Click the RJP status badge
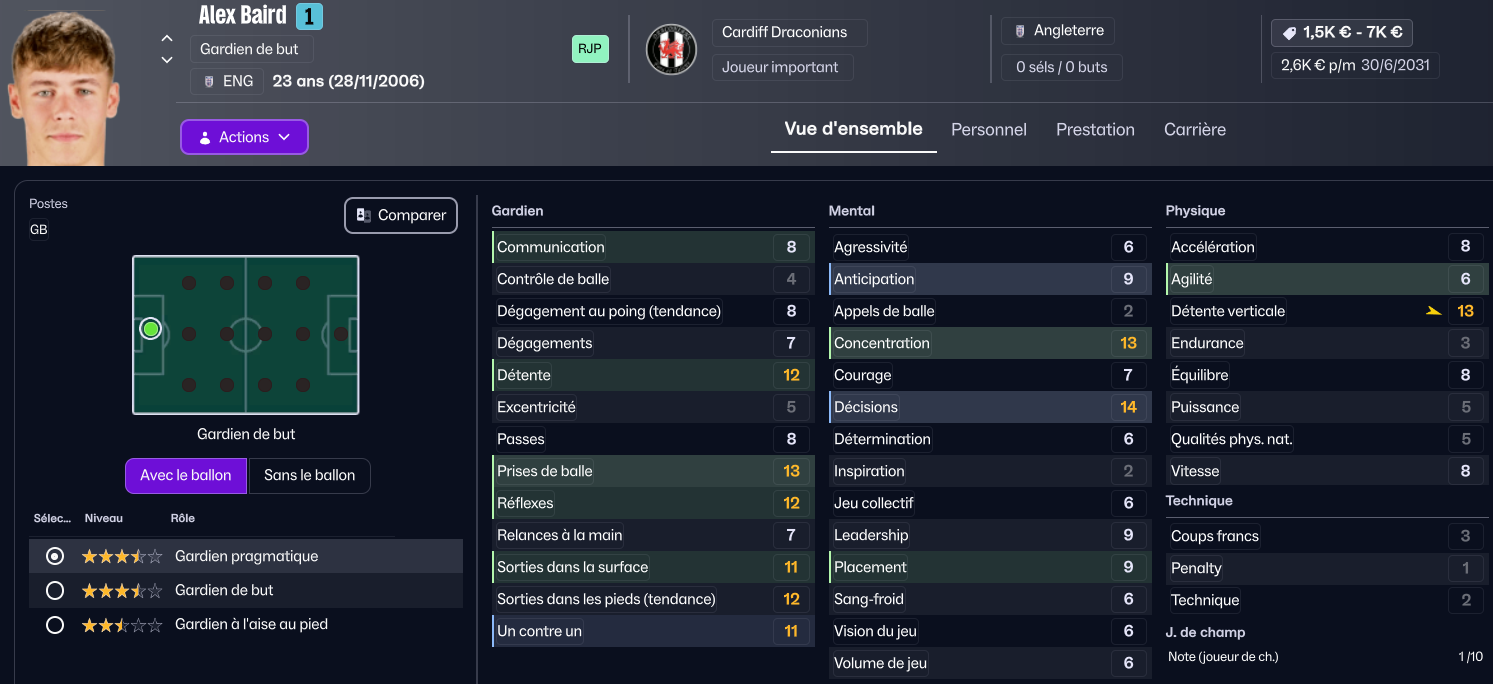1493x684 pixels. pos(590,49)
